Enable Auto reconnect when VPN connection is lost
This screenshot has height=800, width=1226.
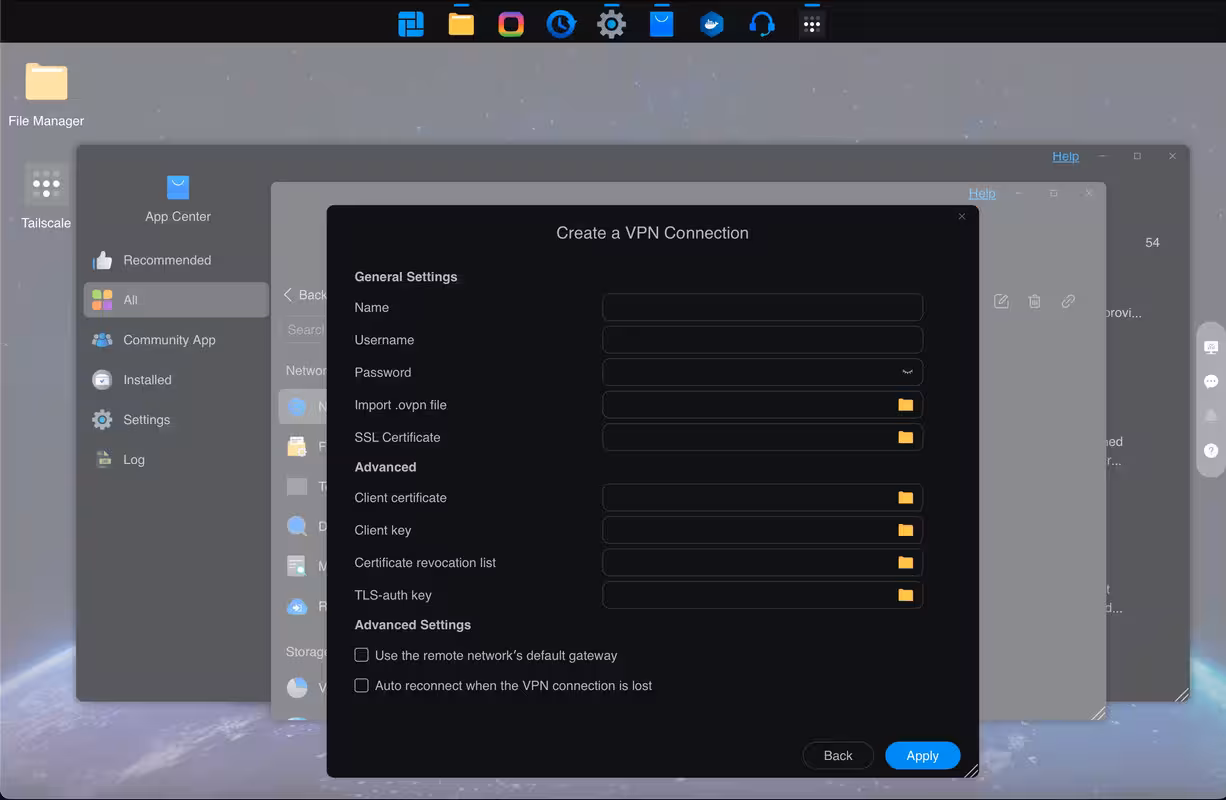point(362,685)
